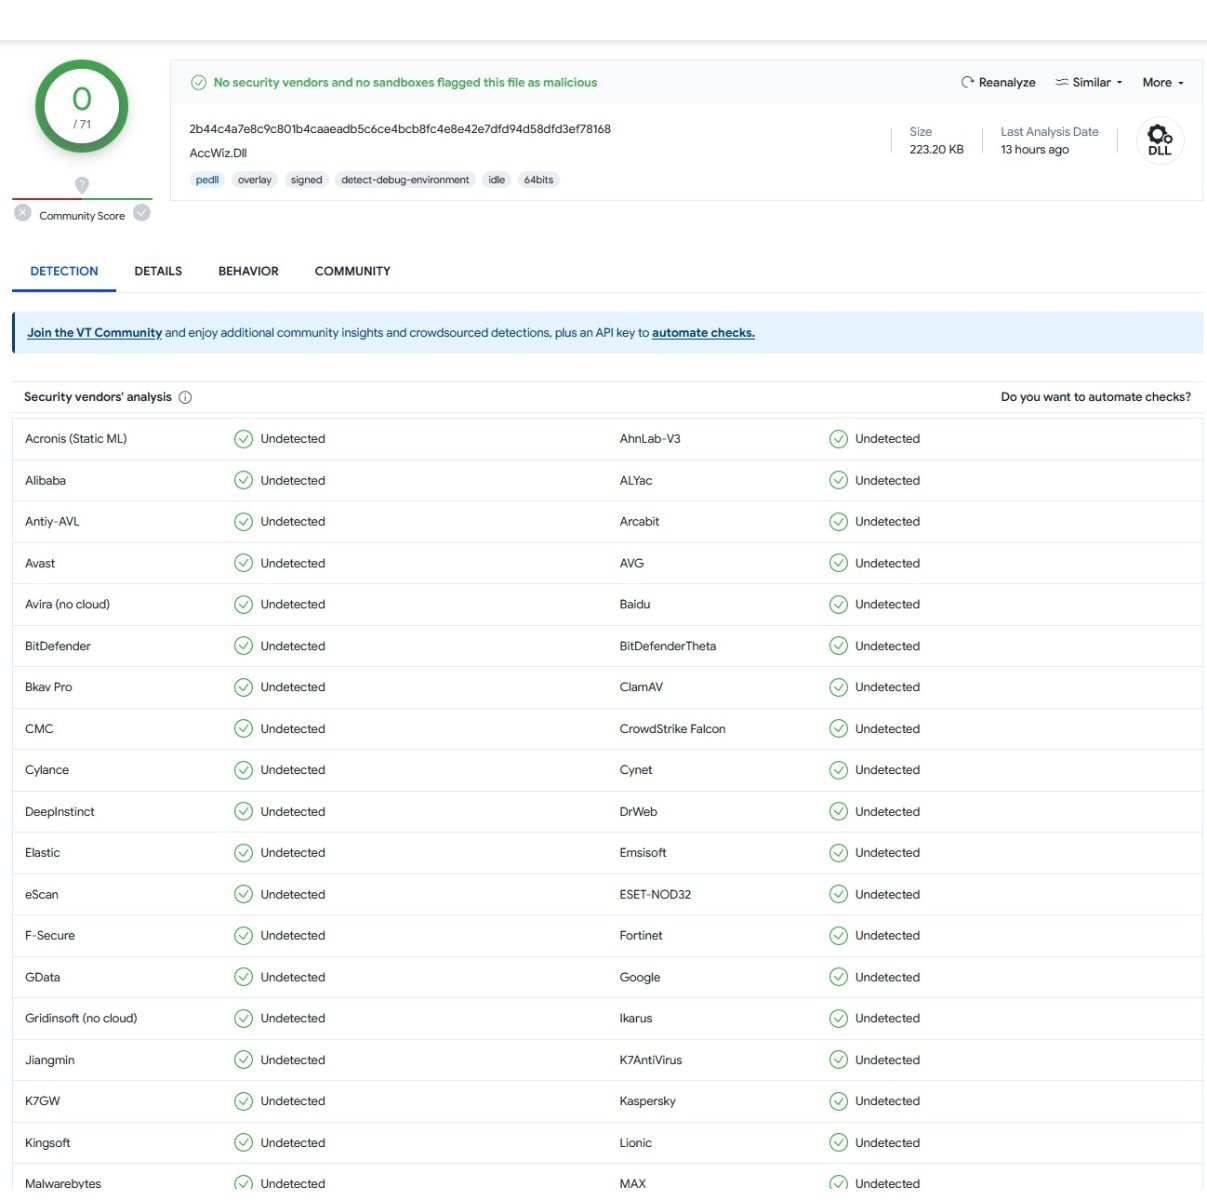
Task: Click the BitDefenderTheta vendor name
Action: pos(668,646)
